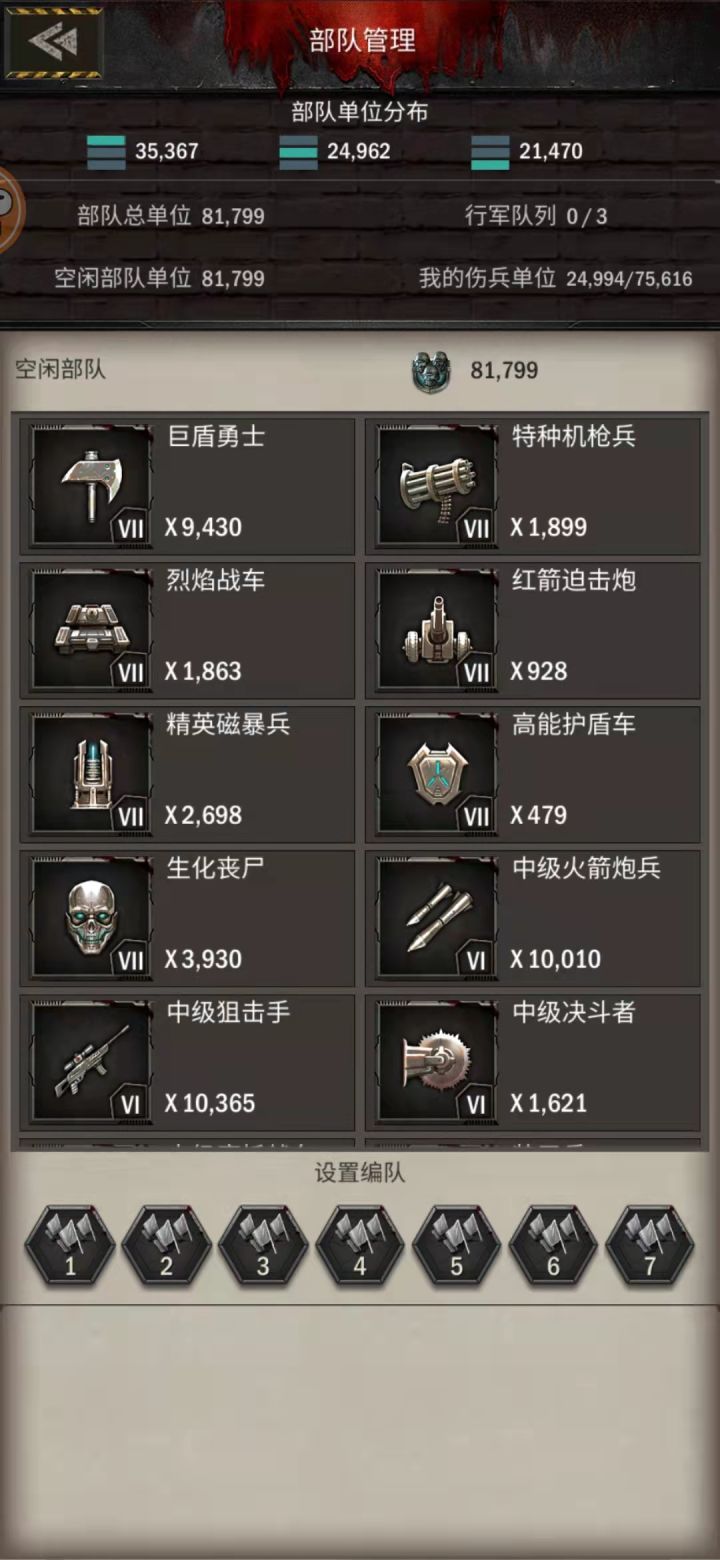Tap the front-row troop distribution bar 35,367
The width and height of the screenshot is (720, 1560).
point(106,152)
